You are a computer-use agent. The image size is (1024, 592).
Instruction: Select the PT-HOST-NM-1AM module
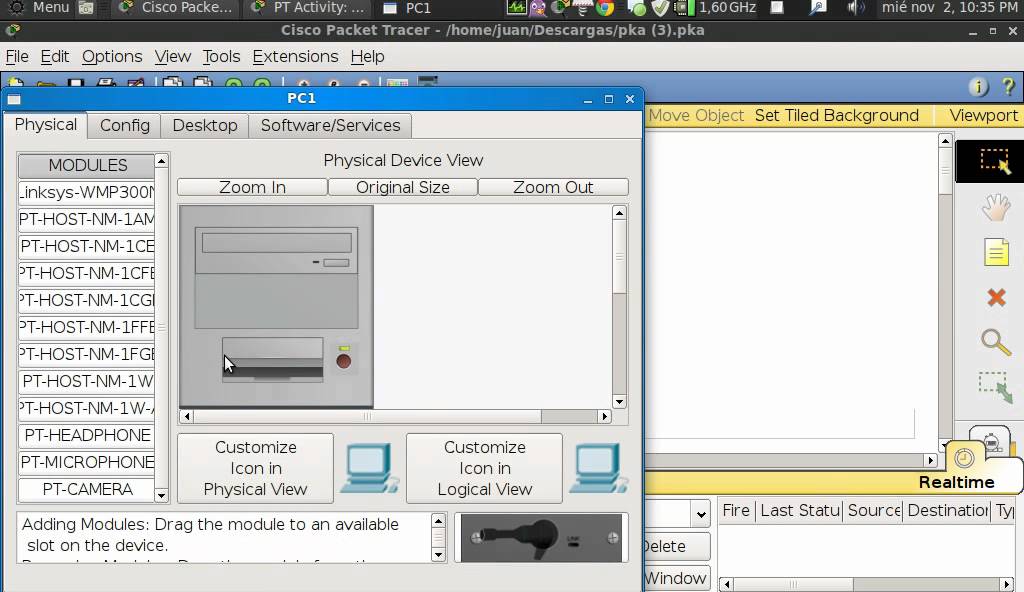87,220
